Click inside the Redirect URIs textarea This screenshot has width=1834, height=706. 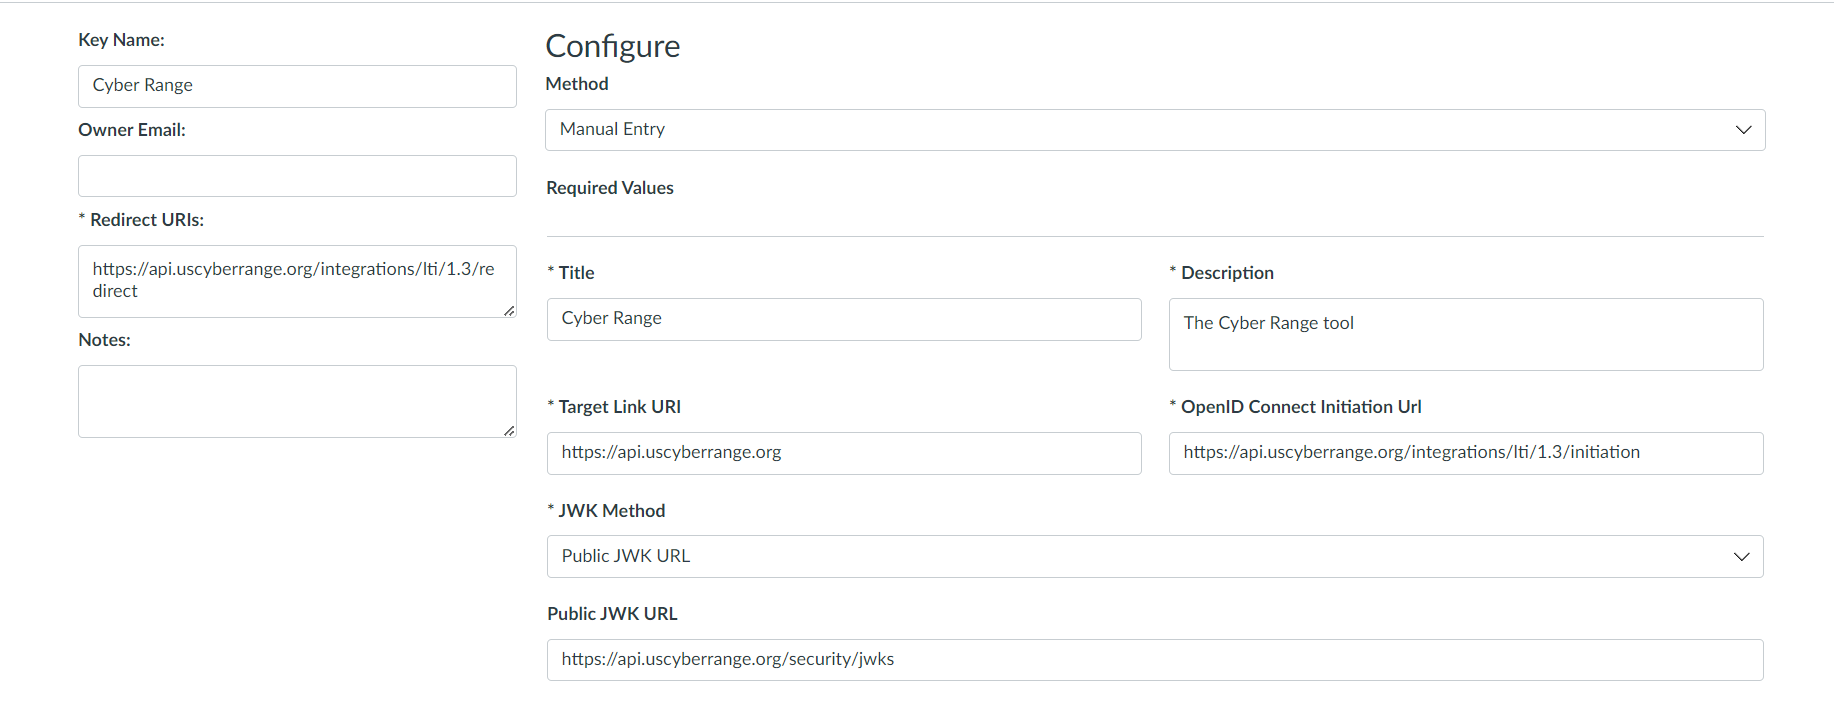point(297,281)
